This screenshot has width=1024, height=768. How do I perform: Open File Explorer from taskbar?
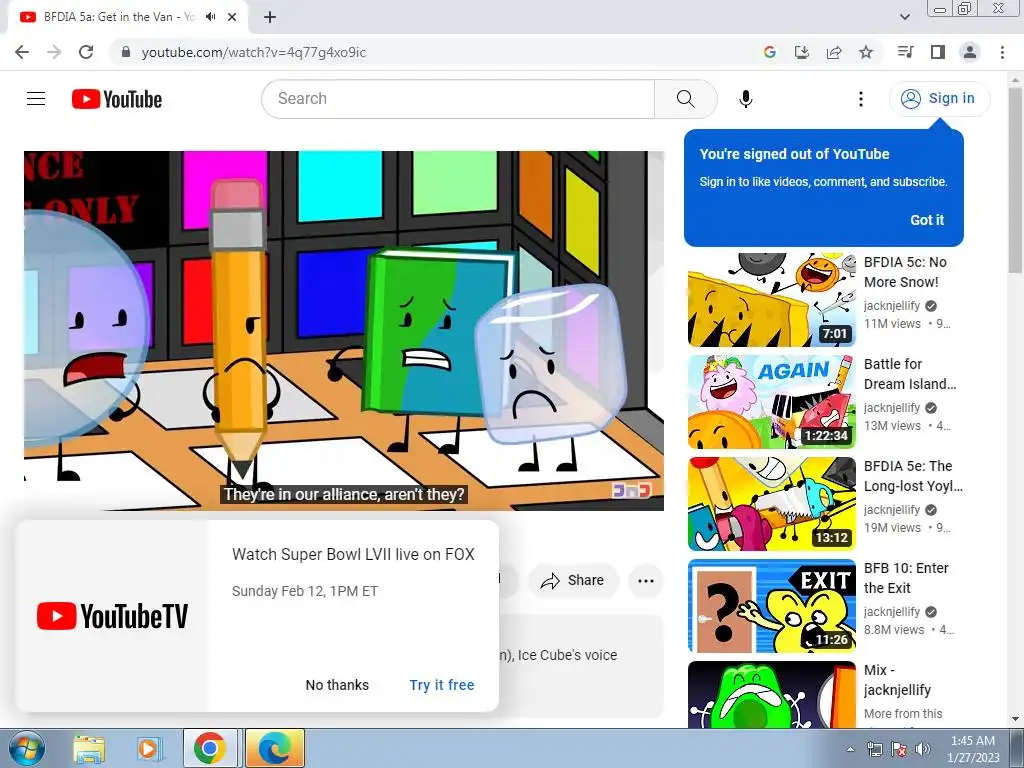coord(89,749)
